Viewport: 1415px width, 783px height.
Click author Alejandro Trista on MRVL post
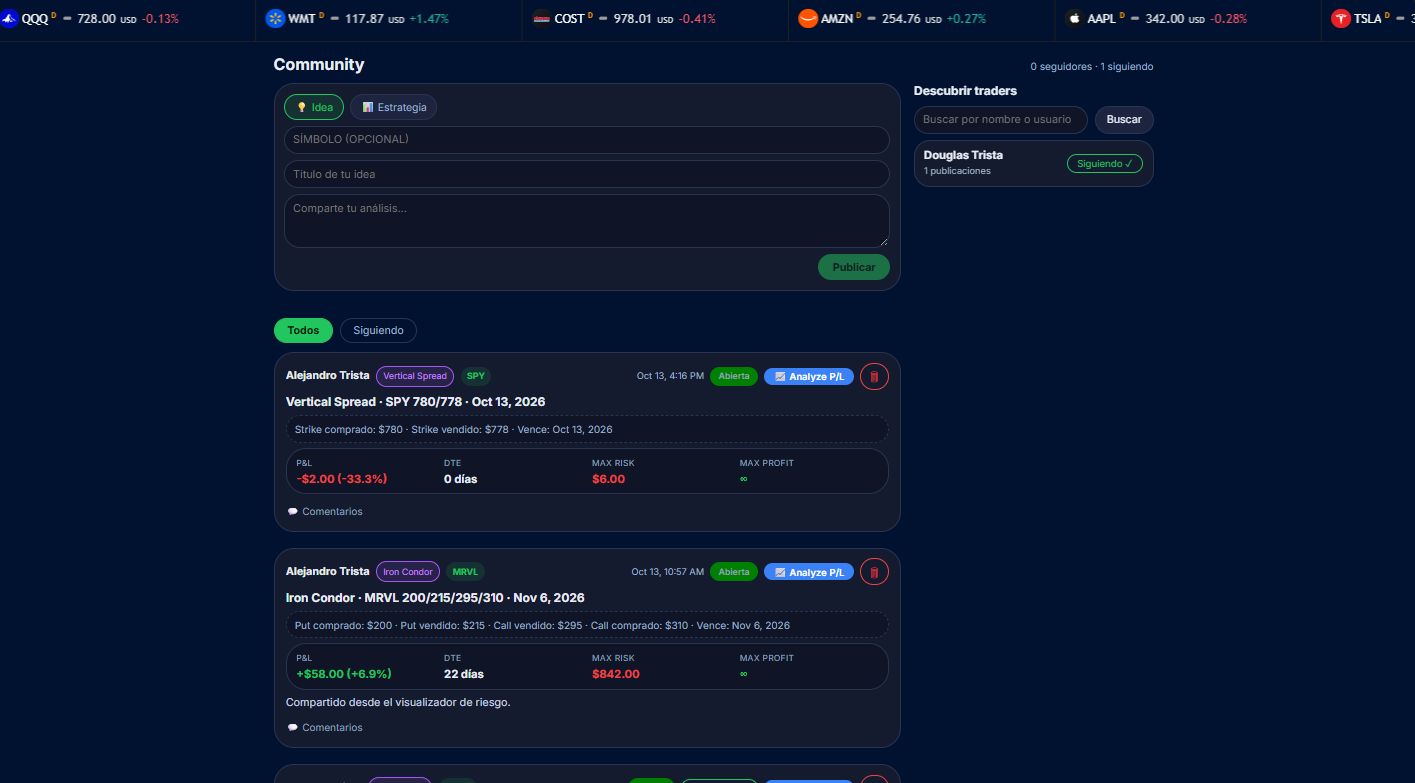(x=327, y=572)
